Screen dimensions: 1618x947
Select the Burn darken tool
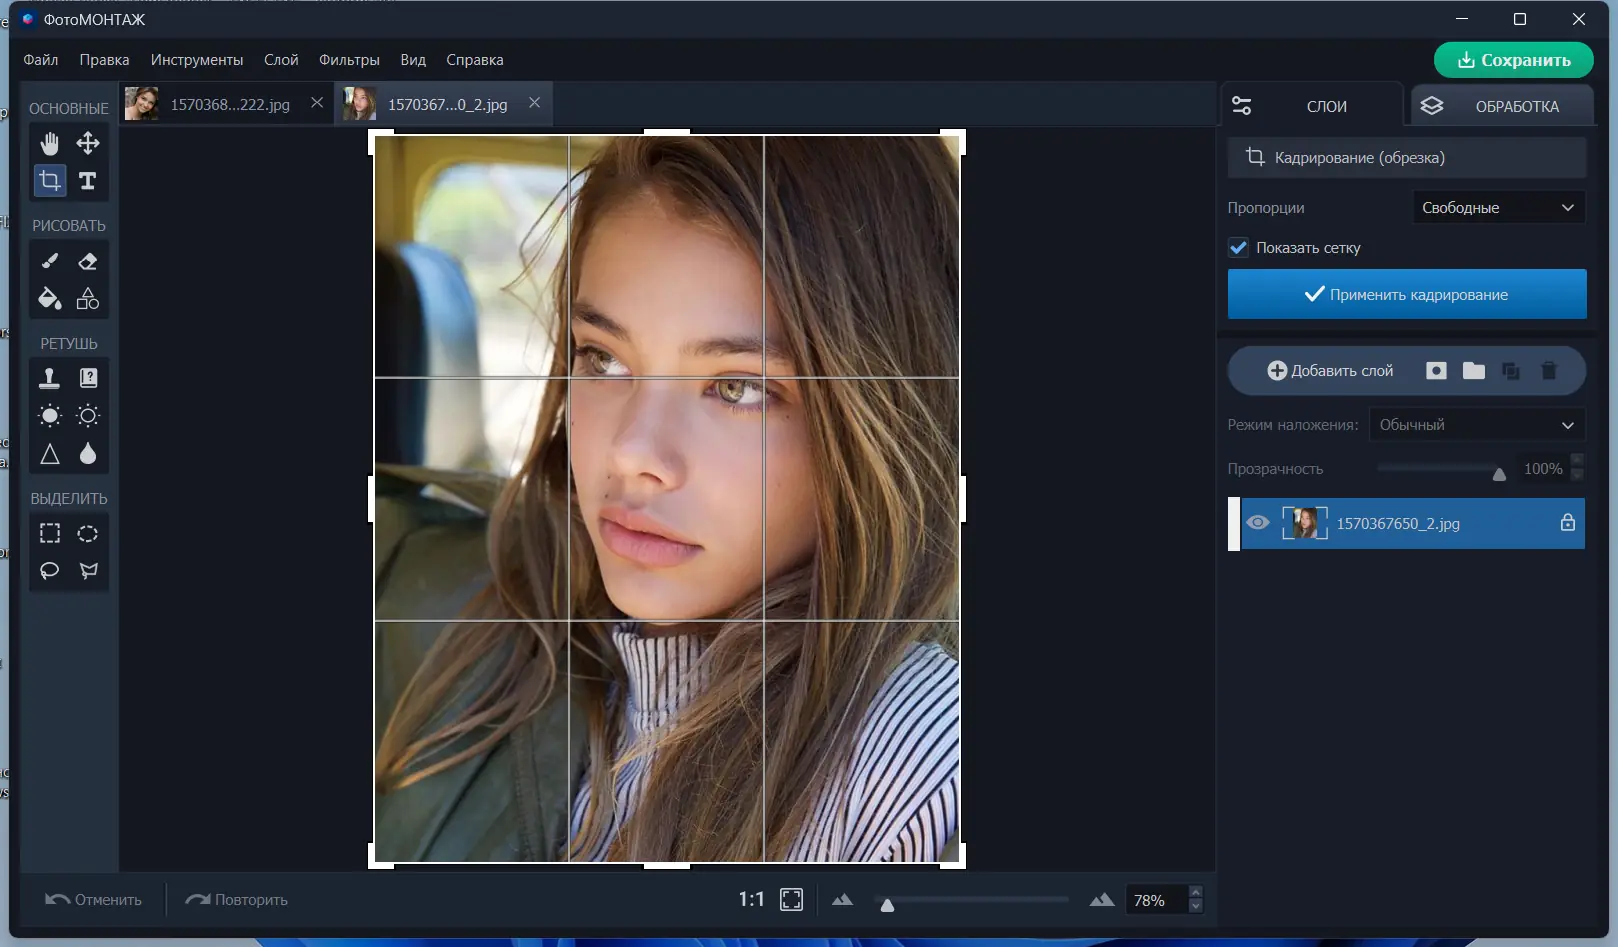pyautogui.click(x=88, y=416)
